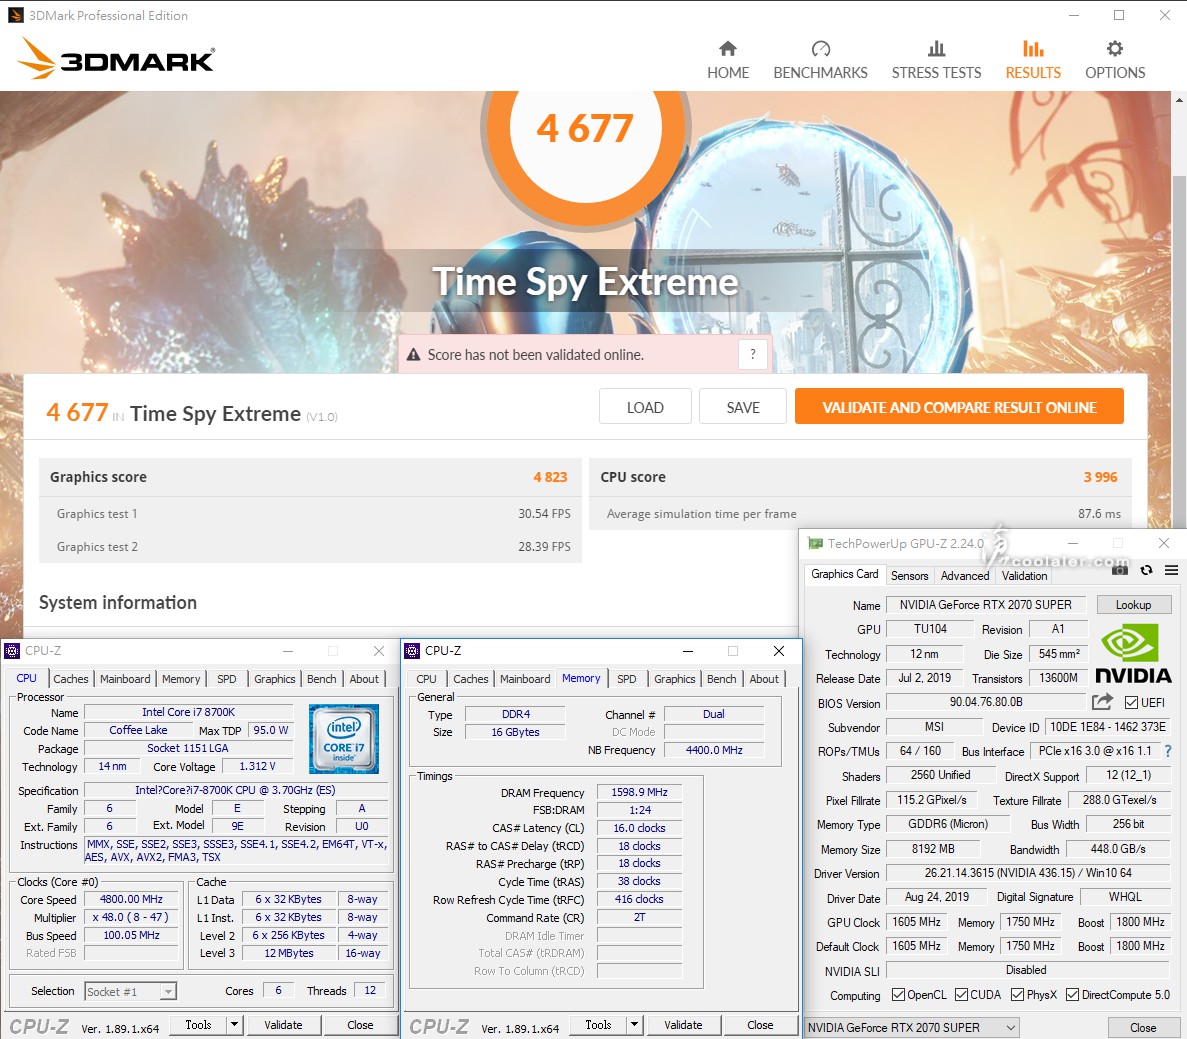The height and width of the screenshot is (1039, 1187).
Task: Go to Benchmarks via gauge icon
Action: (820, 49)
